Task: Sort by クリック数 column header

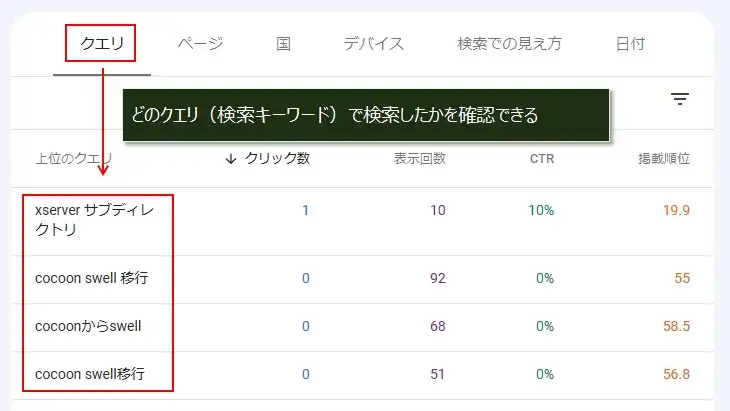Action: click(x=277, y=159)
